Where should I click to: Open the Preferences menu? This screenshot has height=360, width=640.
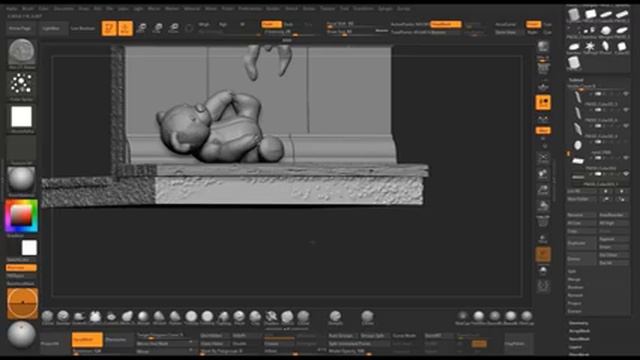point(250,9)
